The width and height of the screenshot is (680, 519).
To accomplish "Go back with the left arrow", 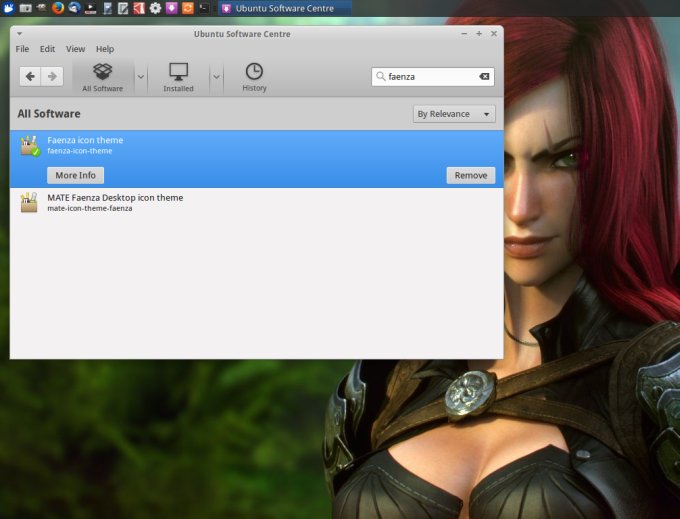I will point(30,76).
